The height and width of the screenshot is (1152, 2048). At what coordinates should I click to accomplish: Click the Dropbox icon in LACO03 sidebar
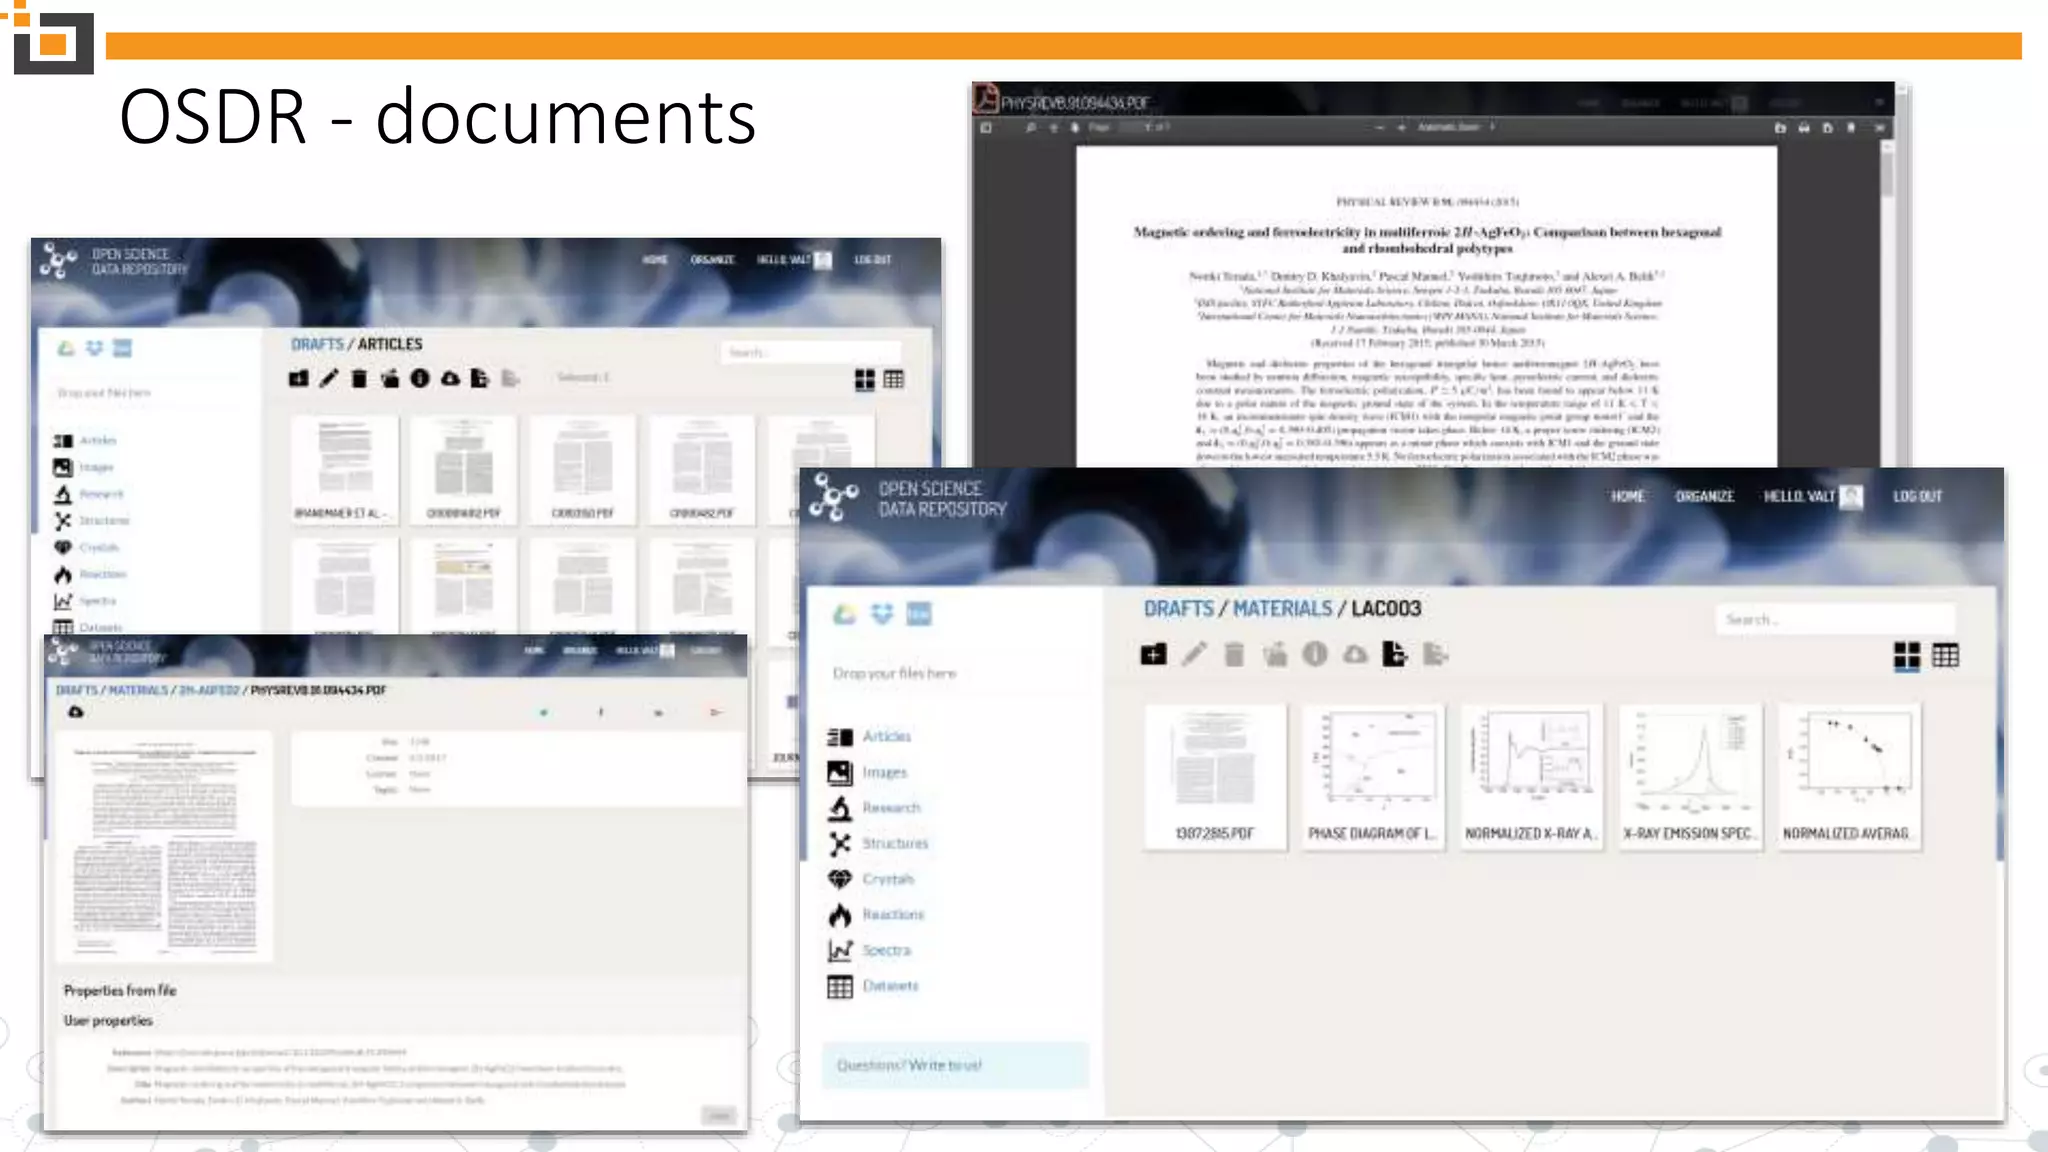click(881, 614)
